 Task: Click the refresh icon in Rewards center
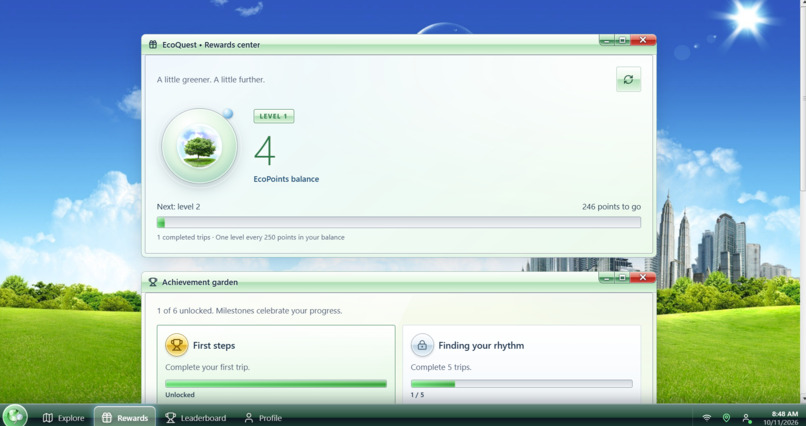[628, 79]
